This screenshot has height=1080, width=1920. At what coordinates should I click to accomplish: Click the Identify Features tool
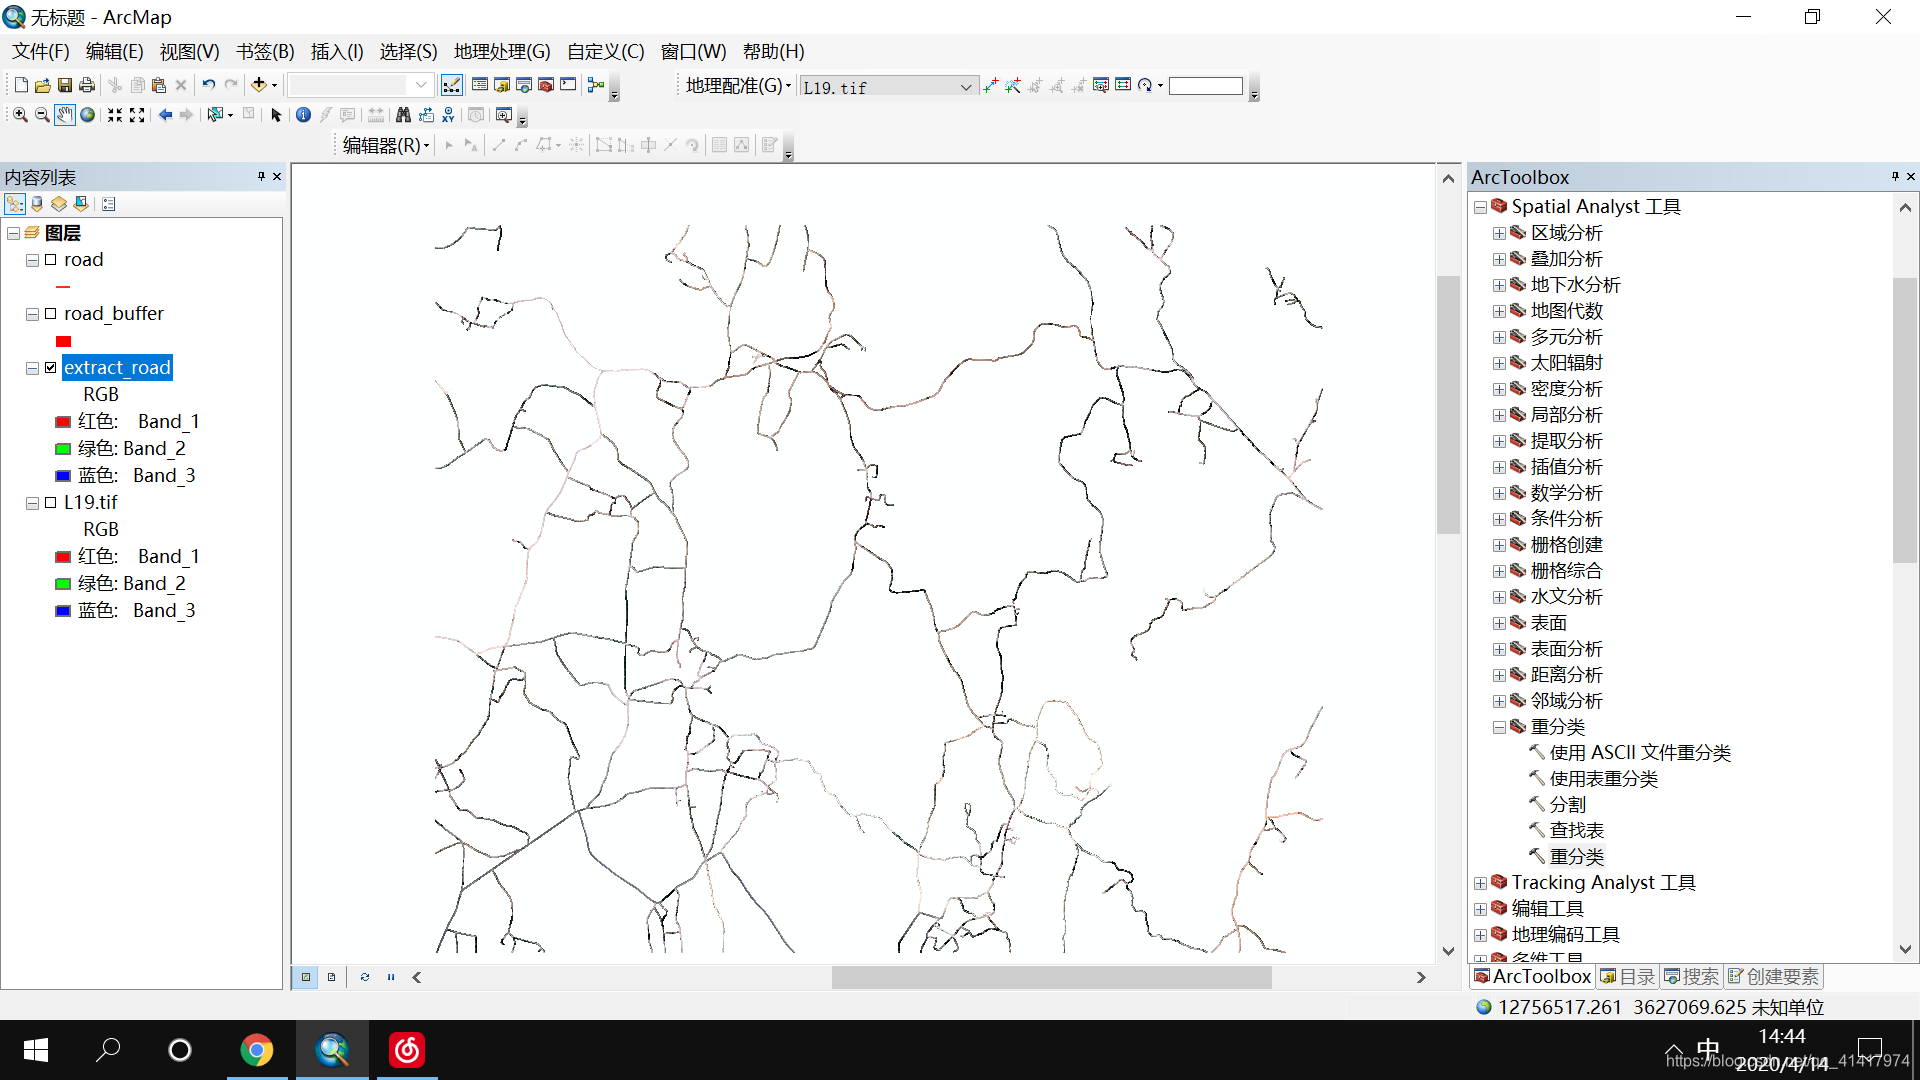point(299,116)
